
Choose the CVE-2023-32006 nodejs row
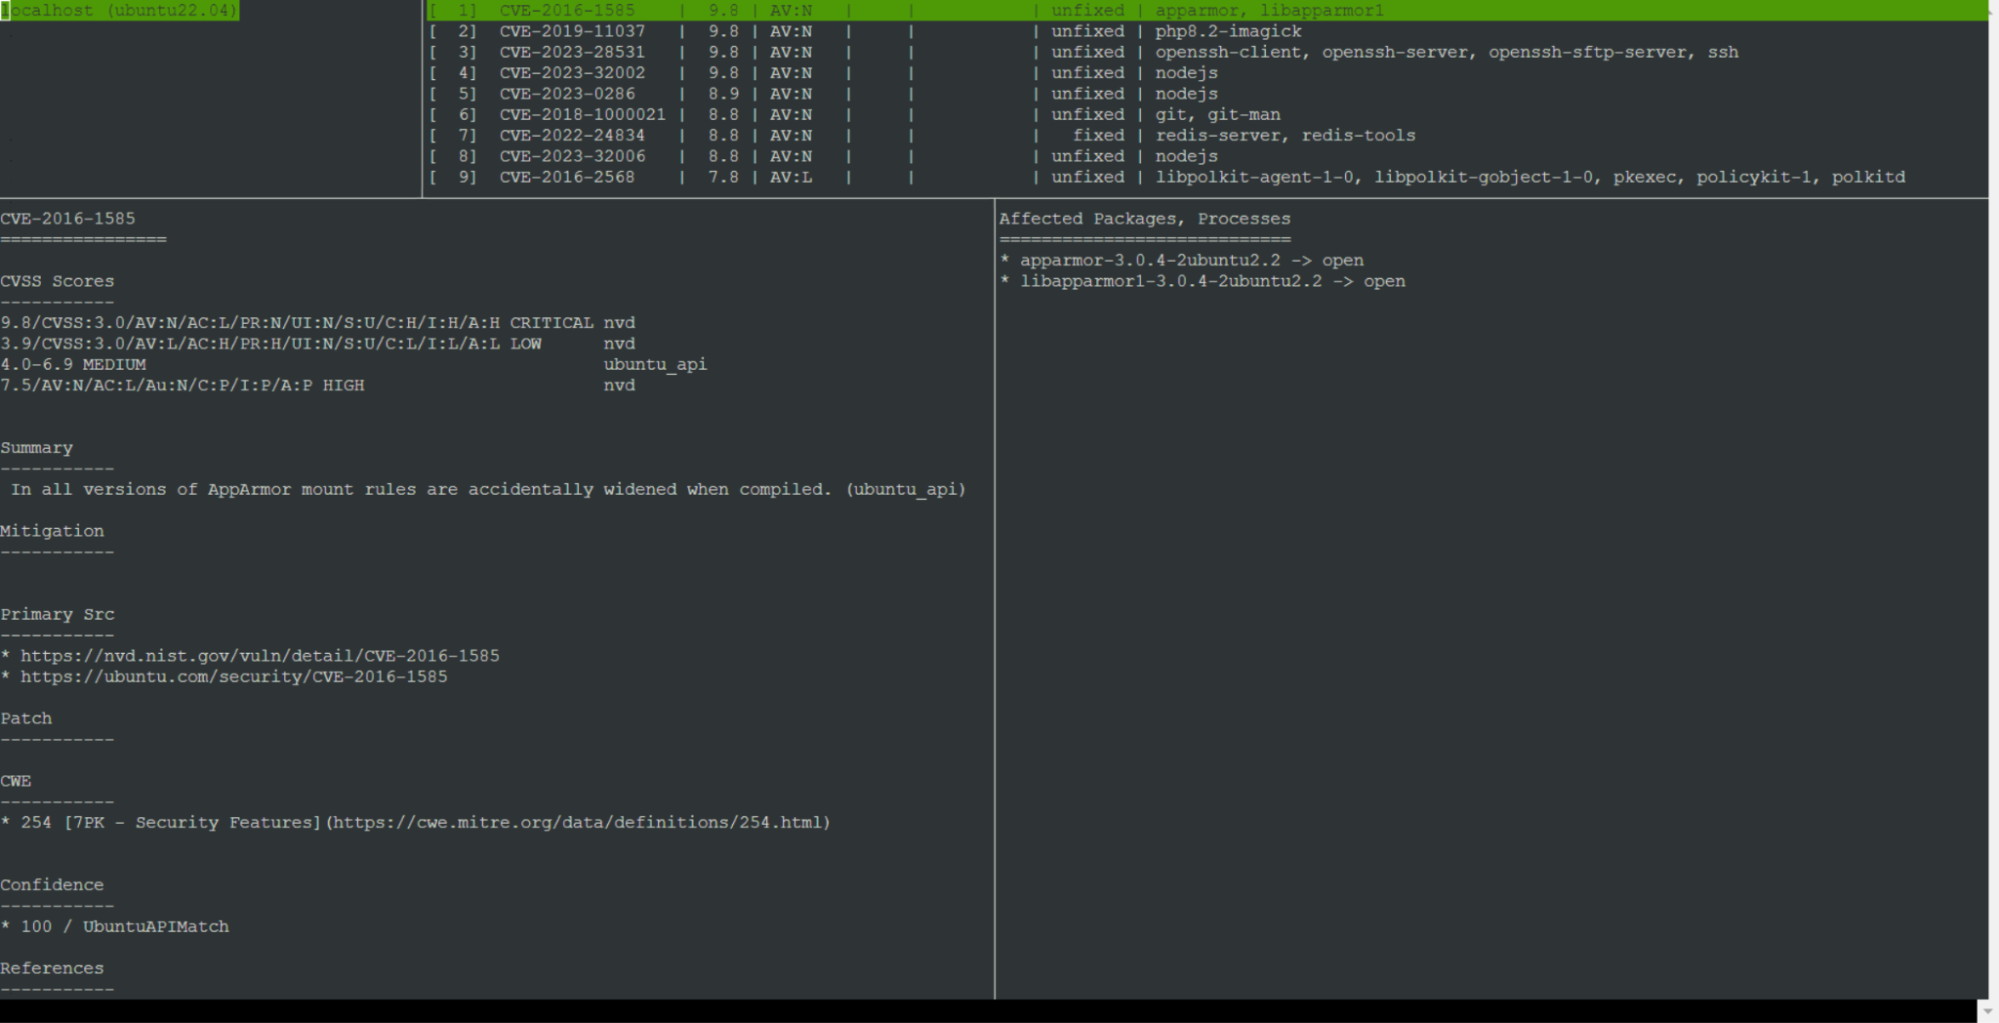pos(572,157)
